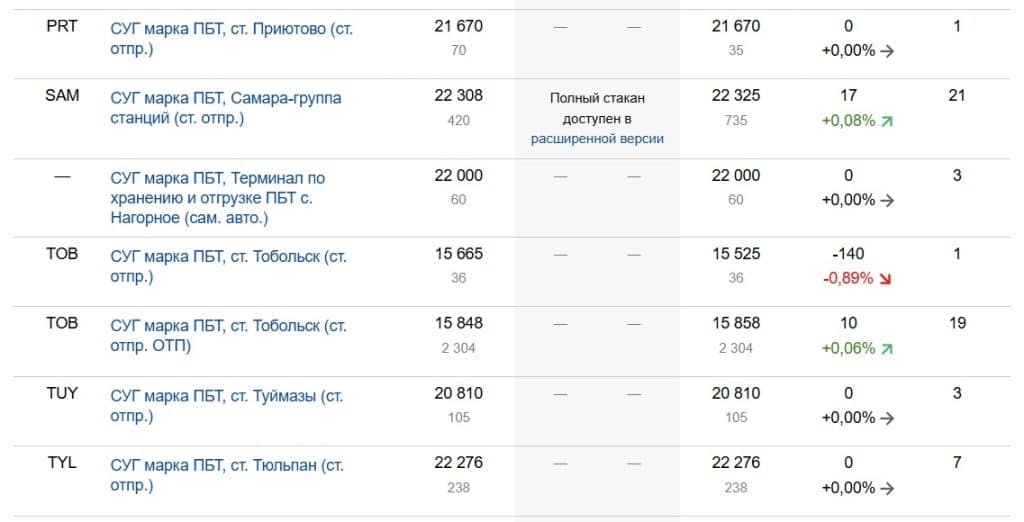
Task: Click the 15 525 price in the Тобольск row
Action: [x=735, y=254]
